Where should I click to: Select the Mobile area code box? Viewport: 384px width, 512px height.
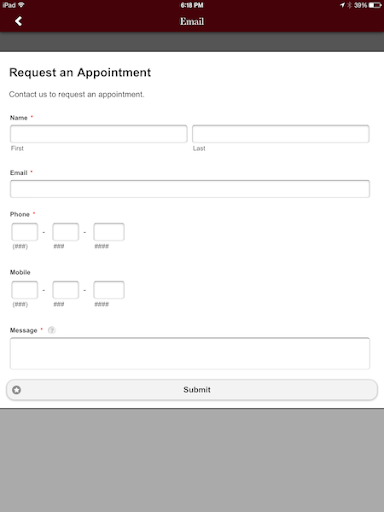[25, 290]
